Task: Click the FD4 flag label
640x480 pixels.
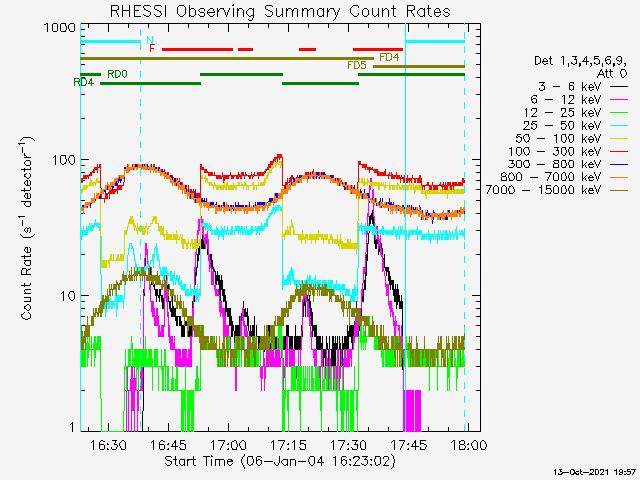Action: pyautogui.click(x=389, y=57)
